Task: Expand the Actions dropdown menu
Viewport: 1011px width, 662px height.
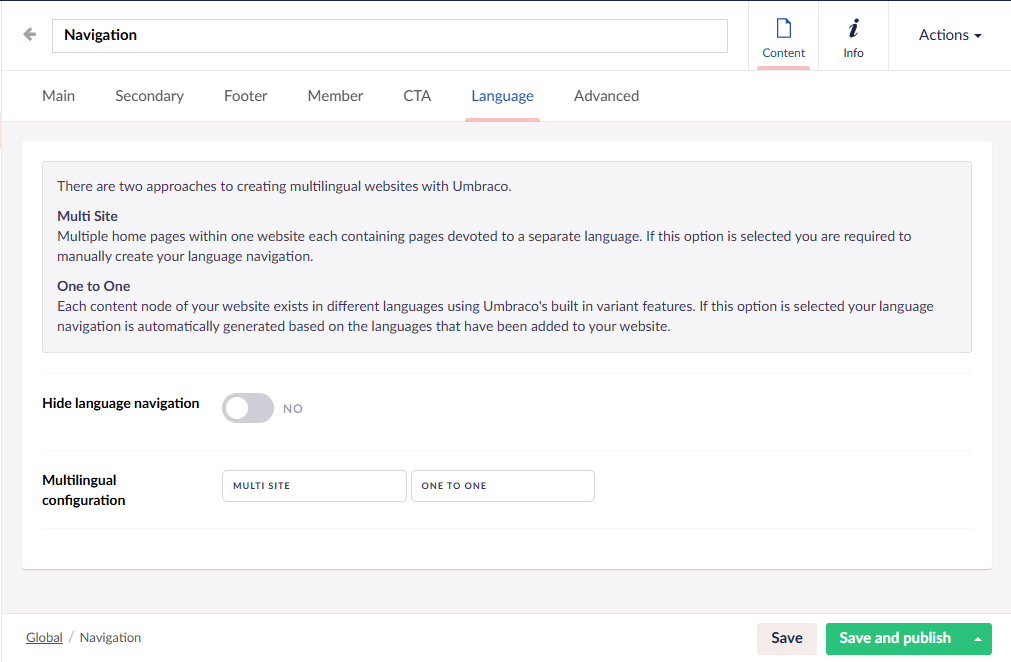Action: pyautogui.click(x=949, y=35)
